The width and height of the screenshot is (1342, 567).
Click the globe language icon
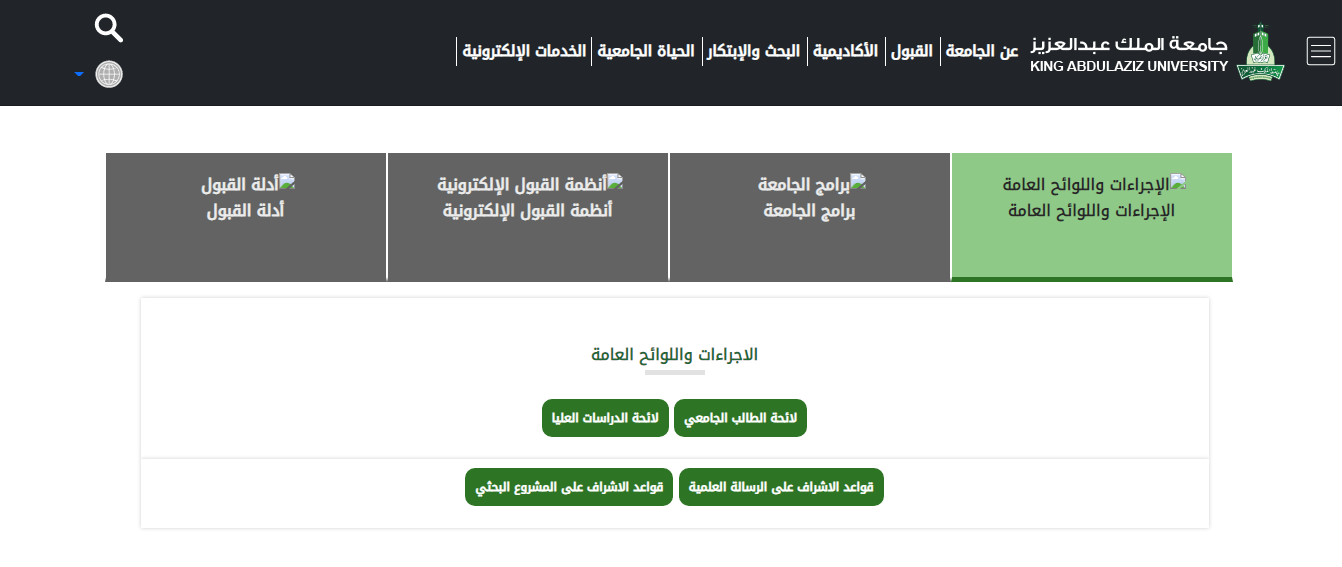[x=109, y=74]
